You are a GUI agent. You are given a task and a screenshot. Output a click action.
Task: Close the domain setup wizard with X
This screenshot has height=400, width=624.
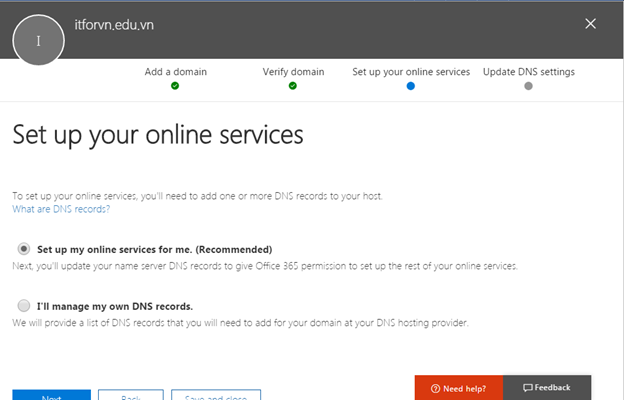click(x=591, y=23)
